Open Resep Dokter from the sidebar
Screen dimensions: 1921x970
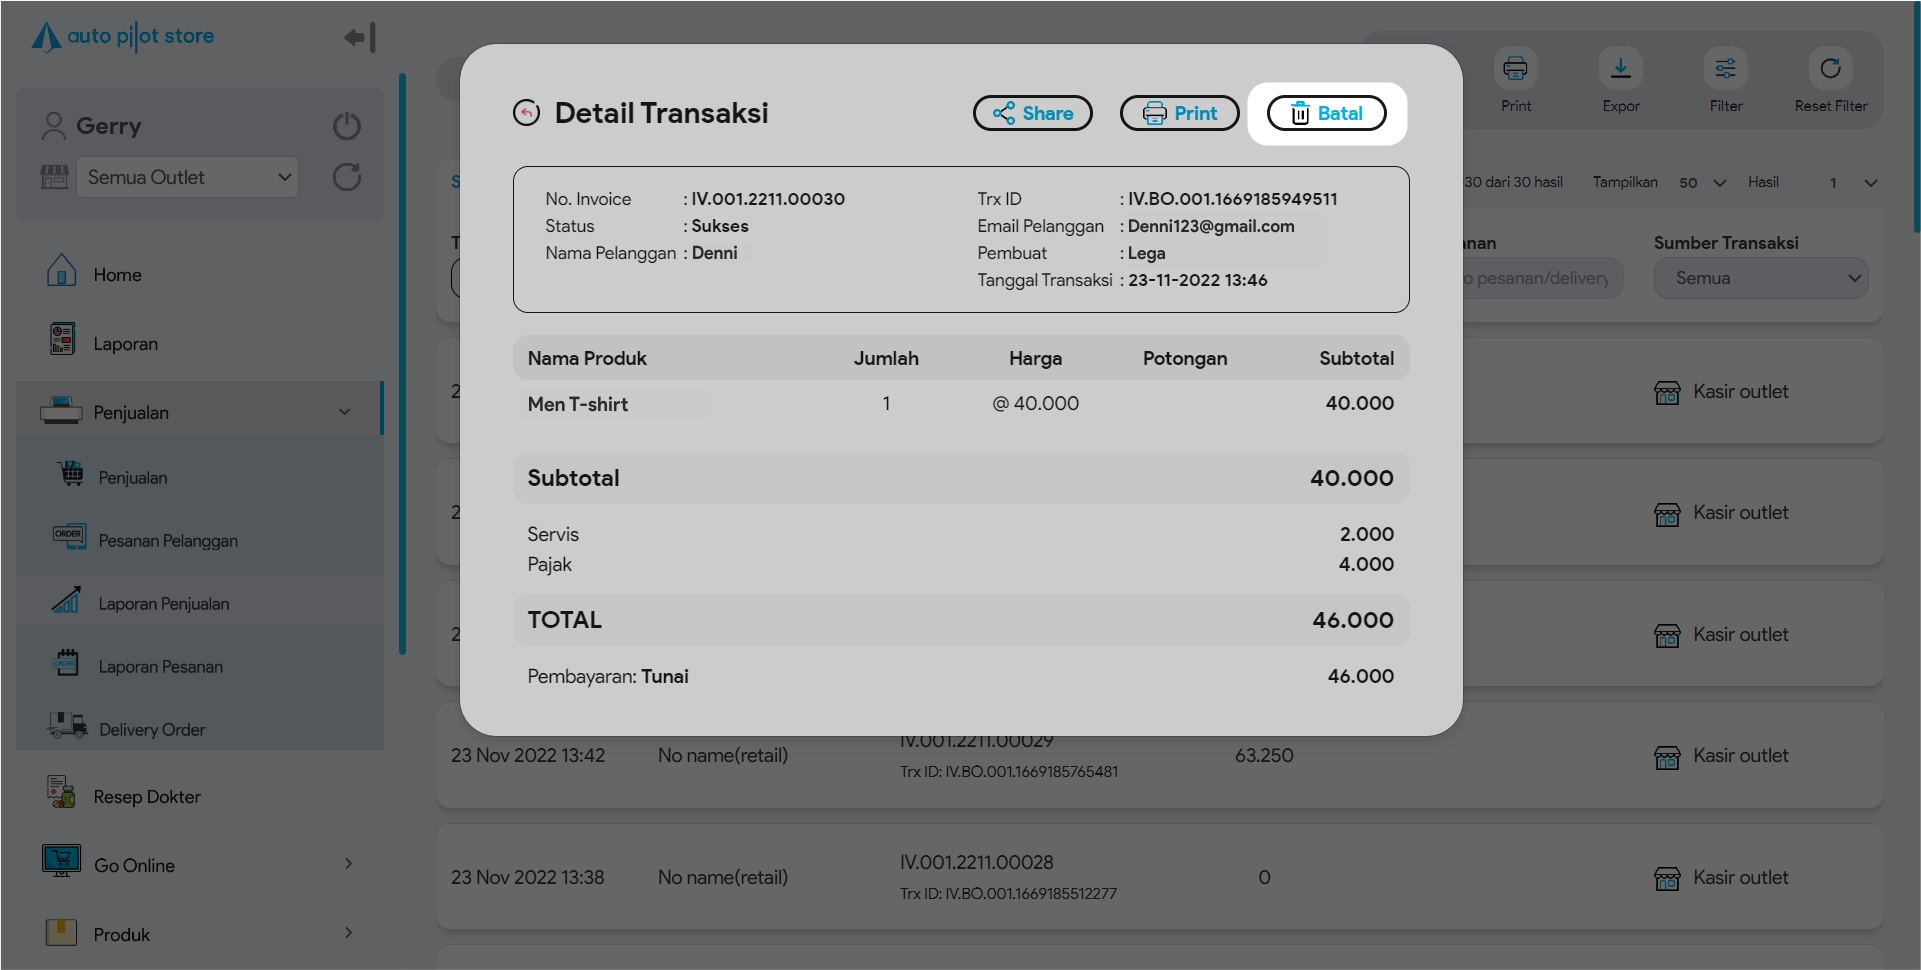[x=147, y=796]
